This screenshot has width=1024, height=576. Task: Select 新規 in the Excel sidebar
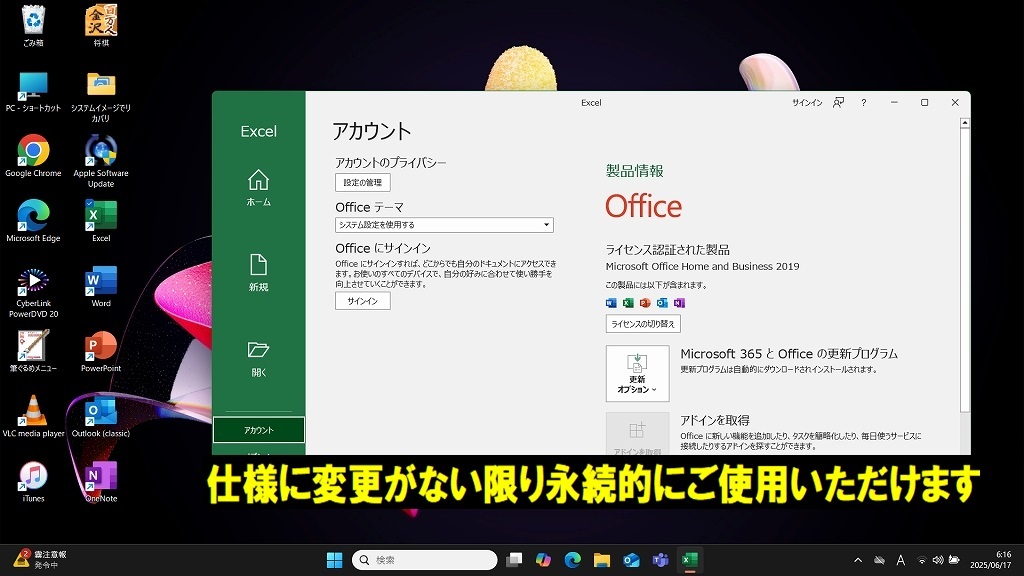[x=259, y=273]
